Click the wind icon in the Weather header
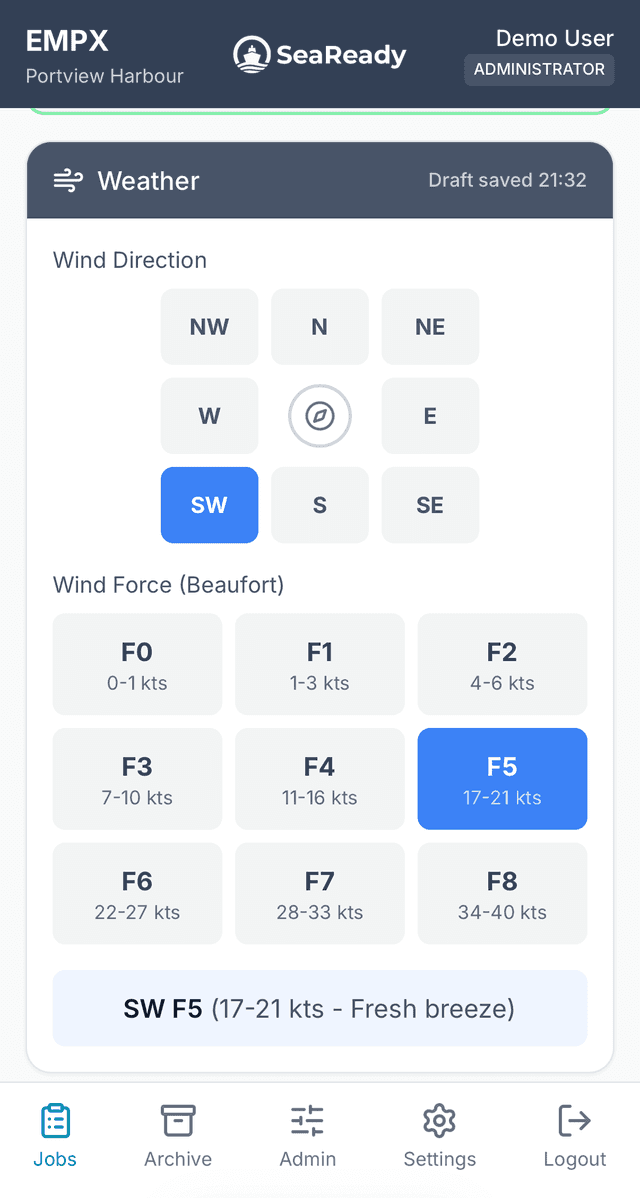 coord(67,180)
